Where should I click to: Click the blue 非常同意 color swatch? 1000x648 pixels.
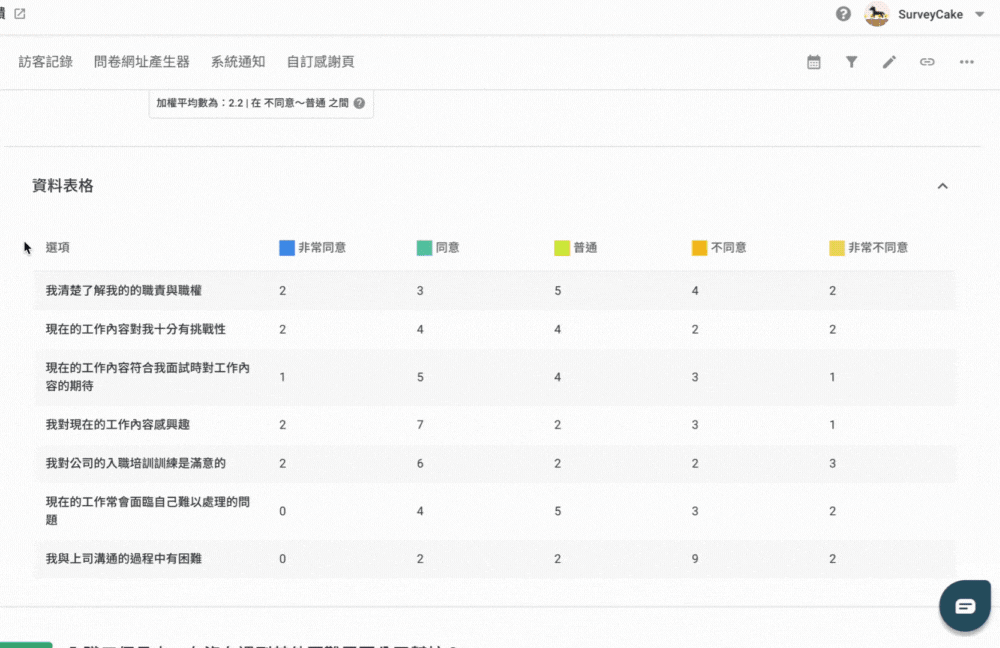[287, 248]
